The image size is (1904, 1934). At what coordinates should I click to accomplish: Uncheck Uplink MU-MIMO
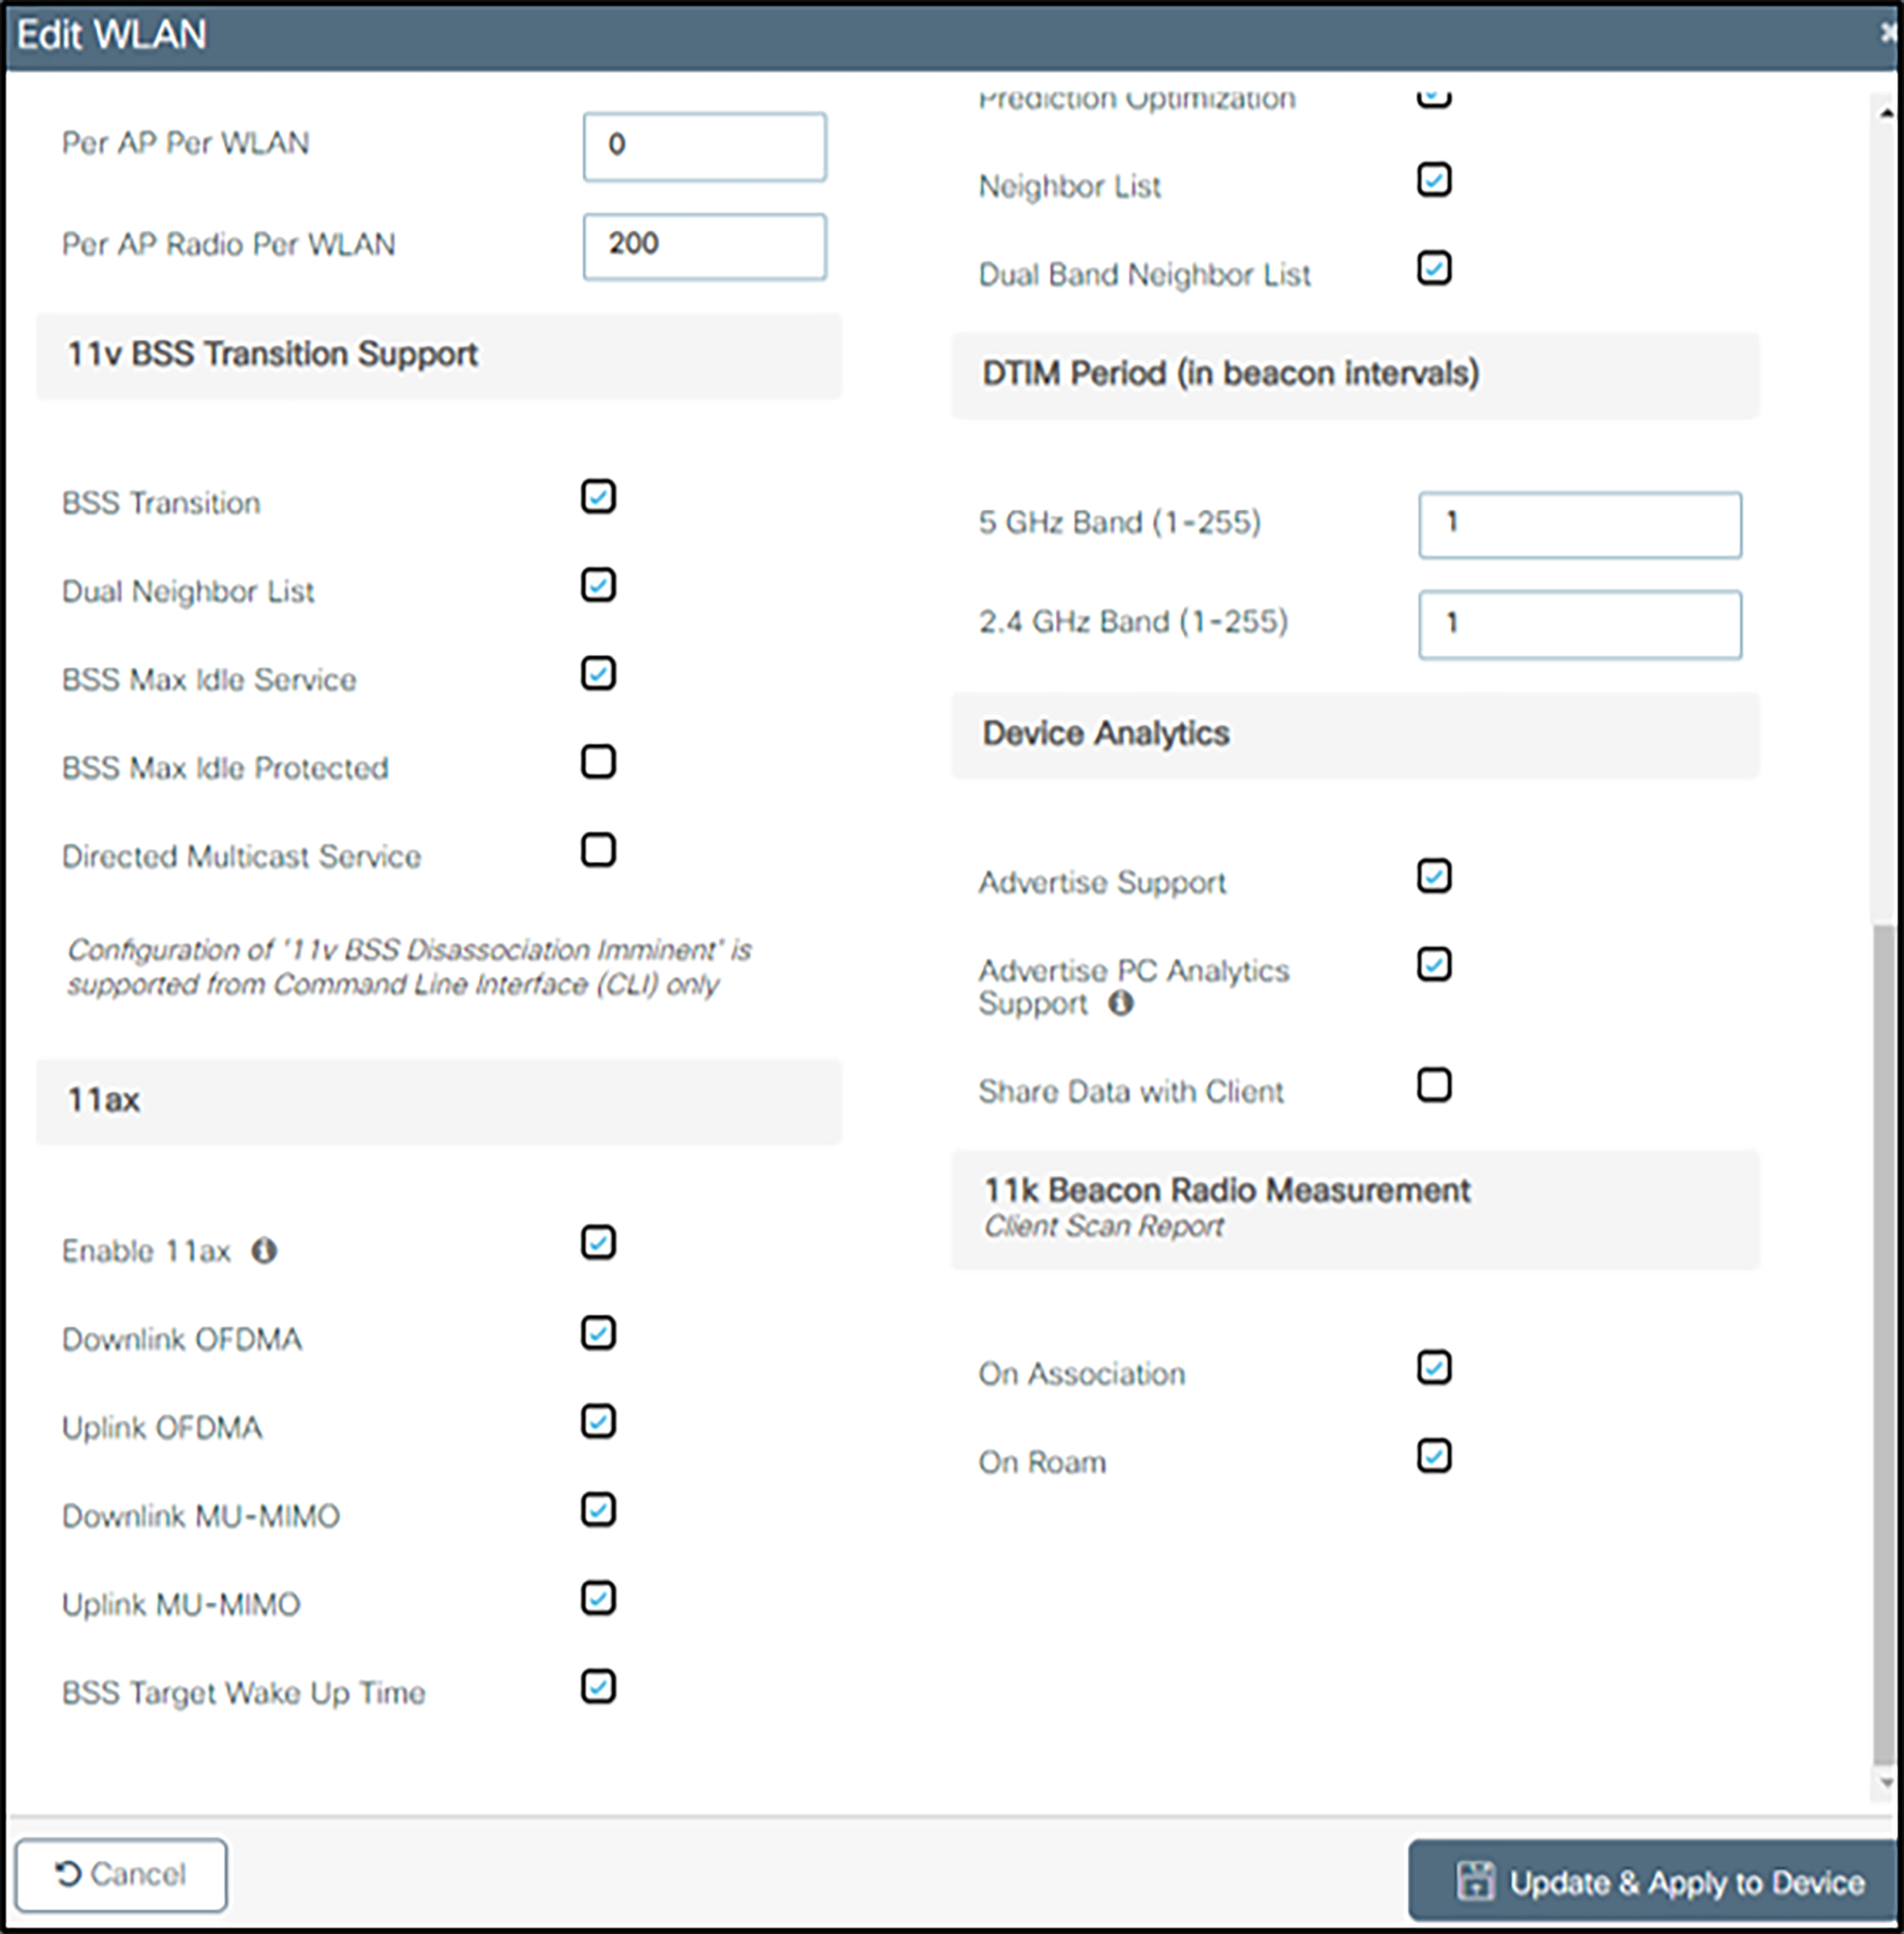[x=598, y=1598]
